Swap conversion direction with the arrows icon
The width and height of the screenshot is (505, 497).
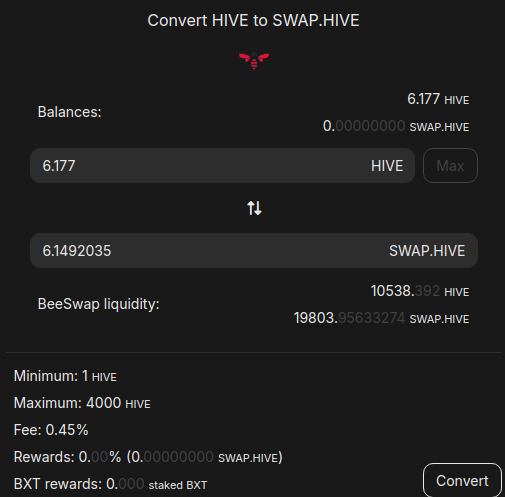point(254,208)
